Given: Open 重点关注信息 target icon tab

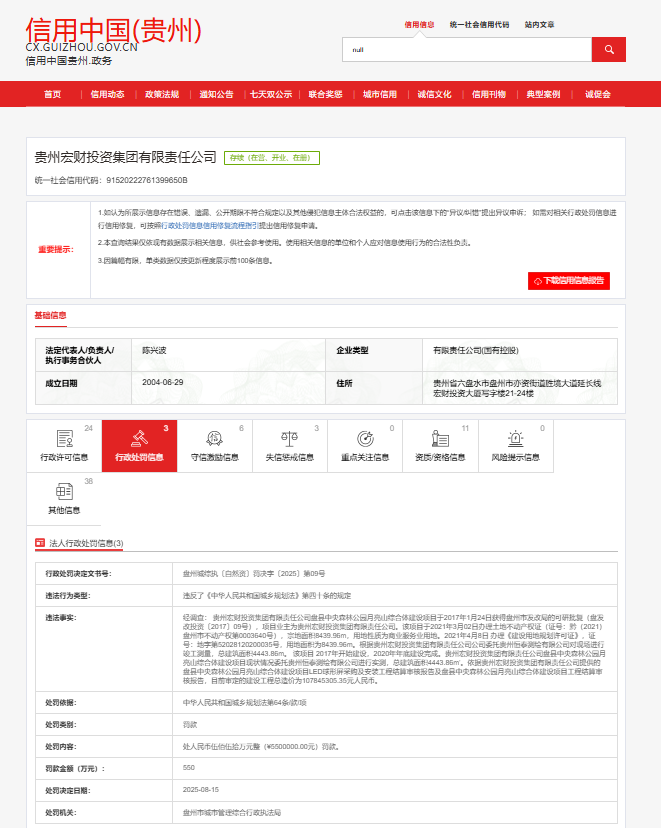Looking at the screenshot, I should point(365,446).
